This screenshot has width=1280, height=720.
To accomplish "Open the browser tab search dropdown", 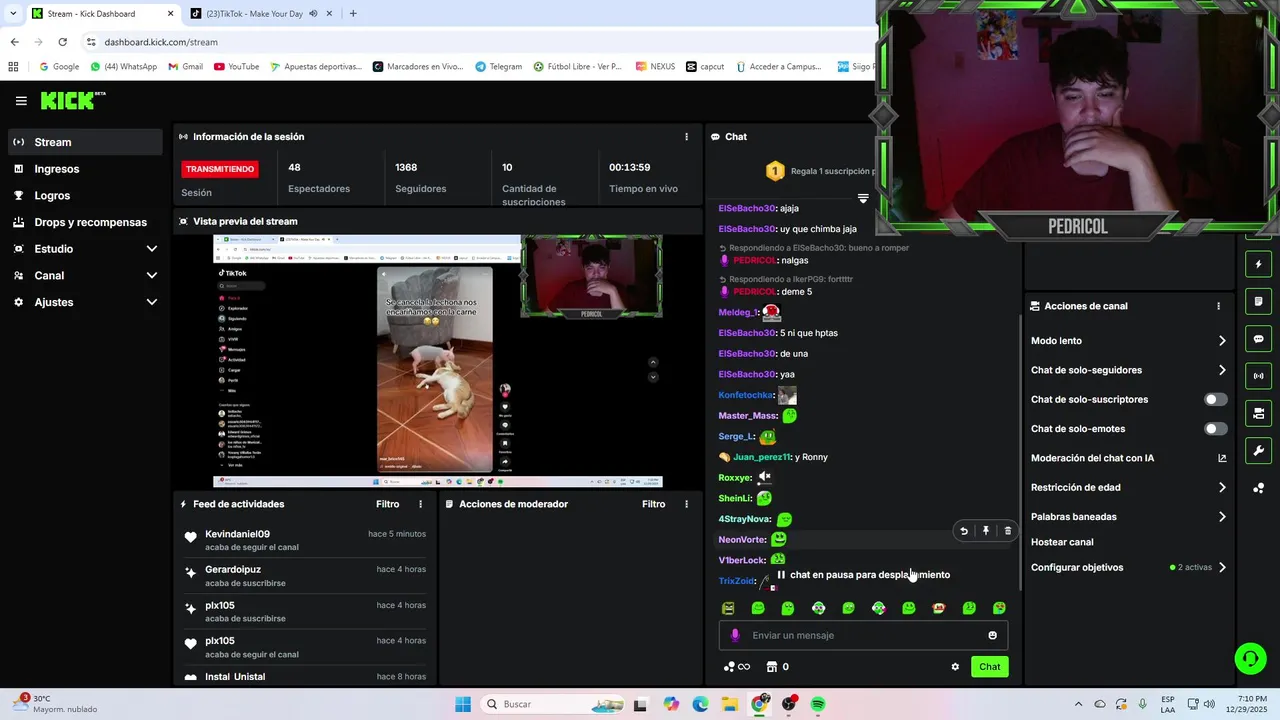I will pos(11,14).
